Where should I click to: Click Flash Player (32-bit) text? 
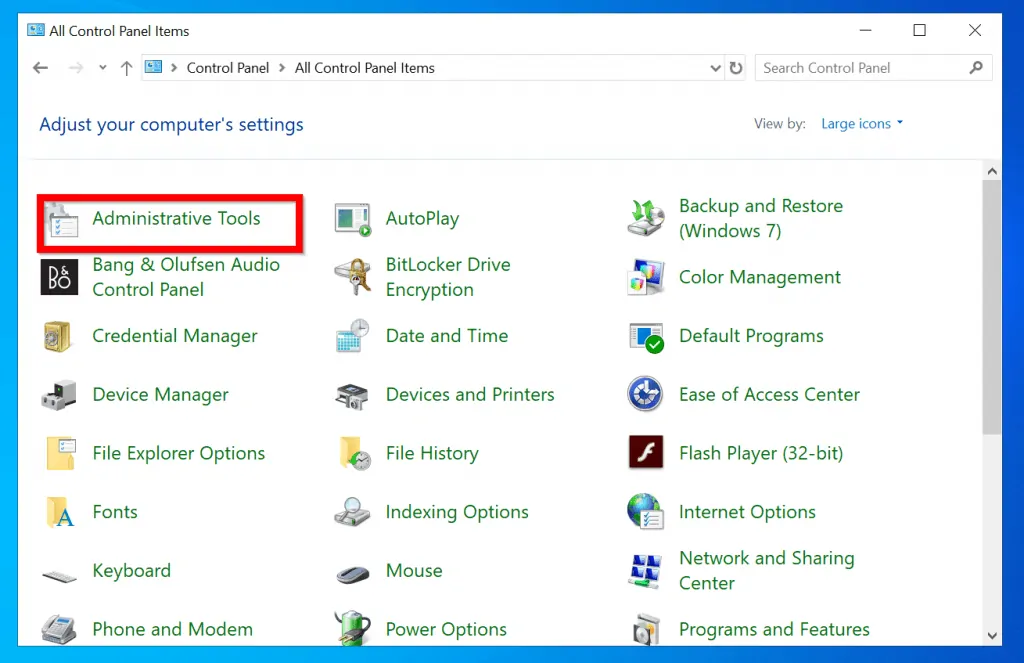point(761,453)
